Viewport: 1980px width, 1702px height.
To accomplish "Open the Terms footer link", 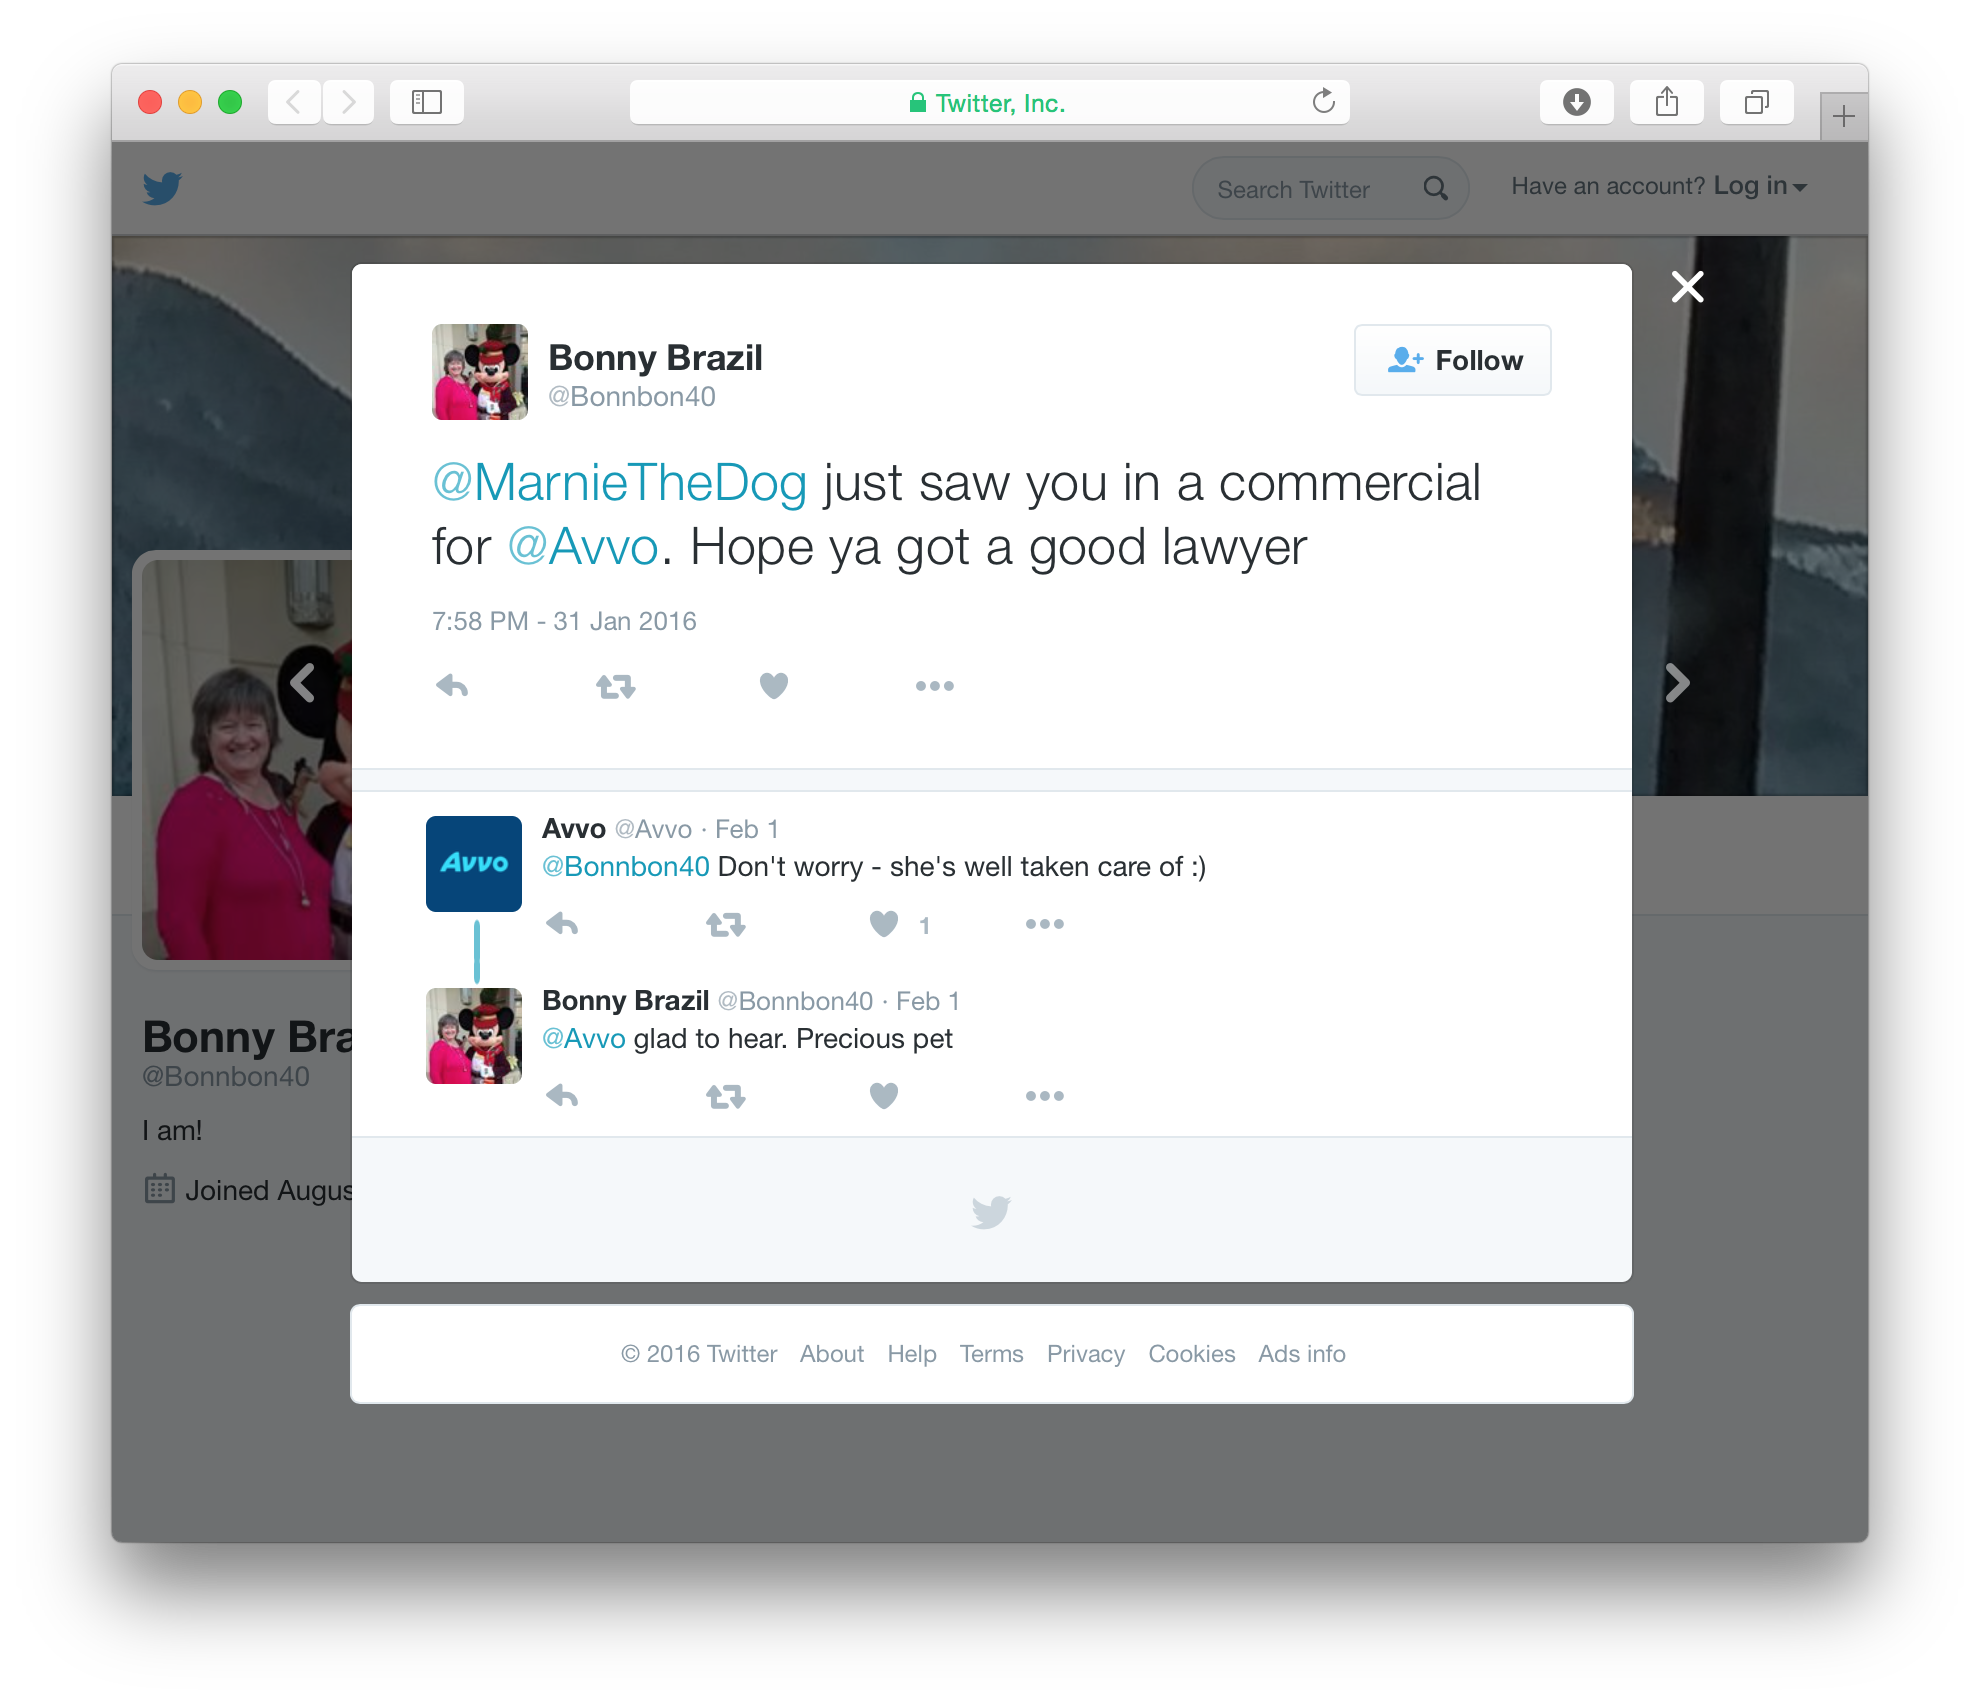I will (x=991, y=1354).
